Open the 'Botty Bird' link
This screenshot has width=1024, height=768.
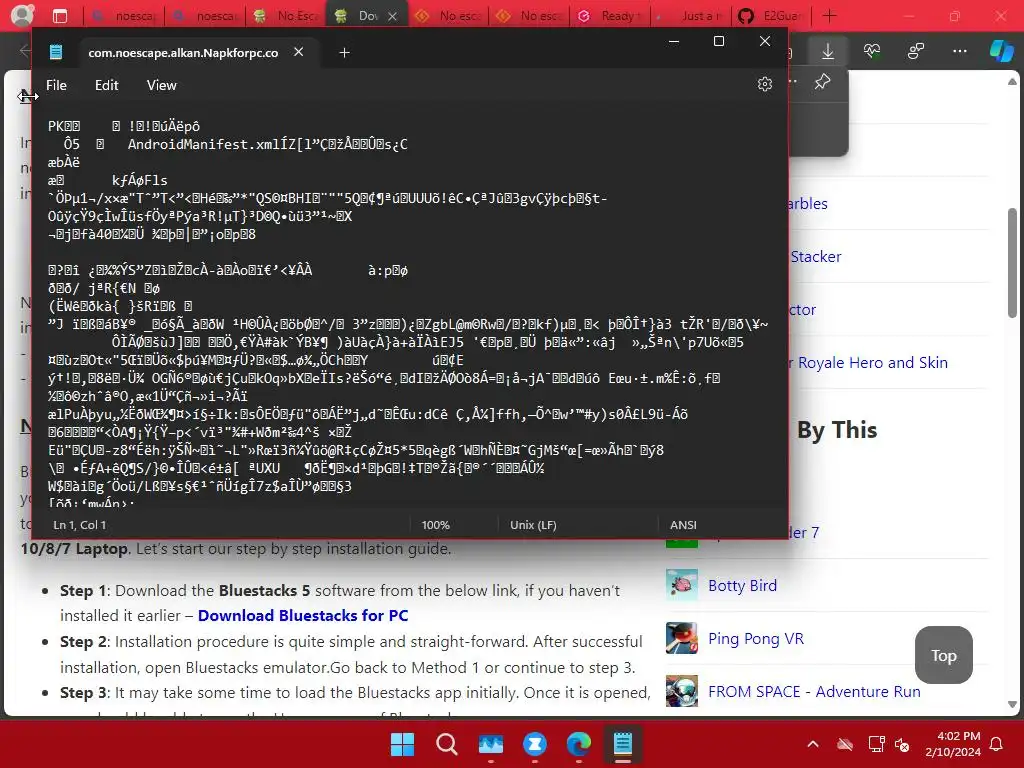click(743, 586)
